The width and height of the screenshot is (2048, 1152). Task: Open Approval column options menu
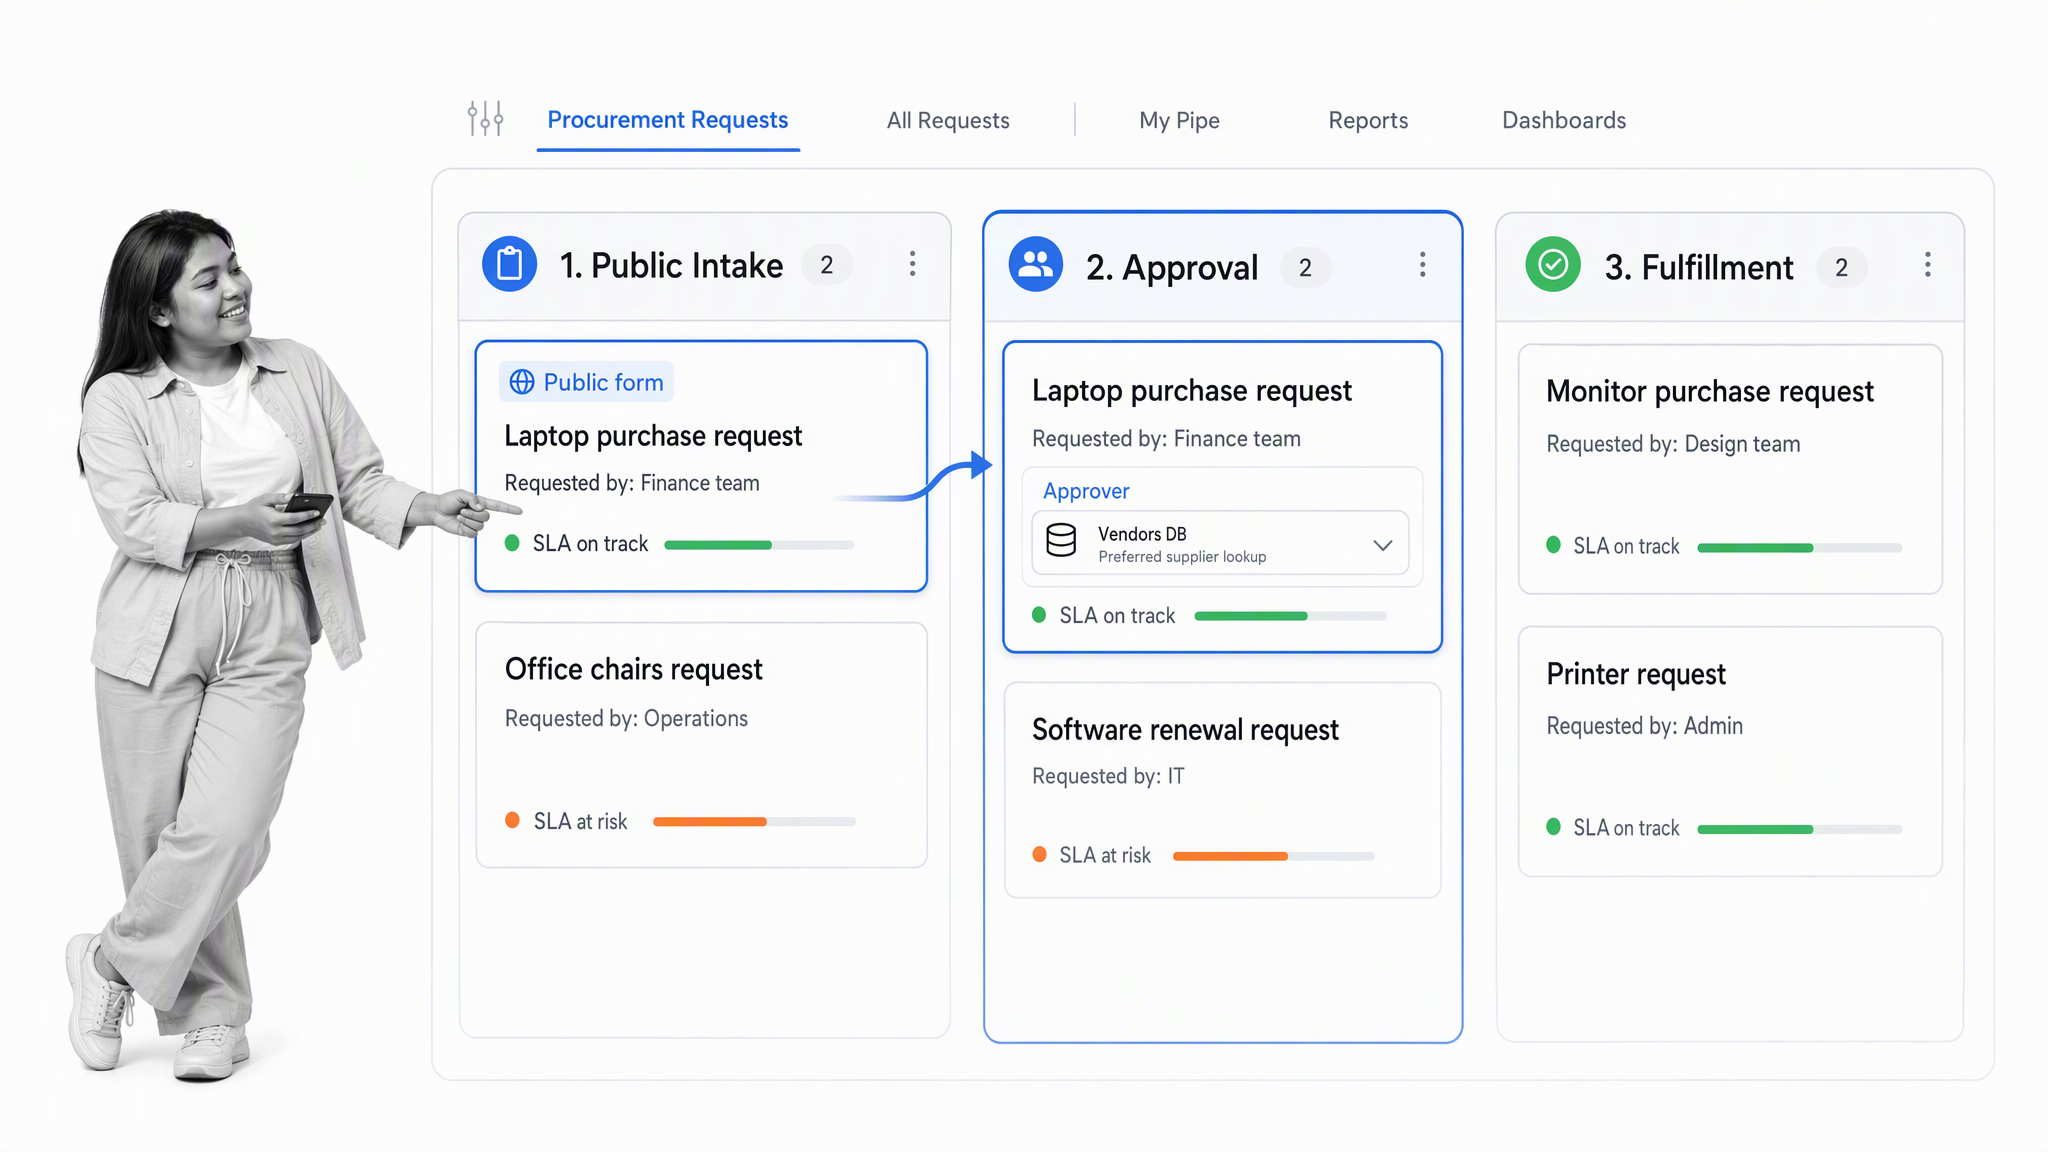[1422, 265]
